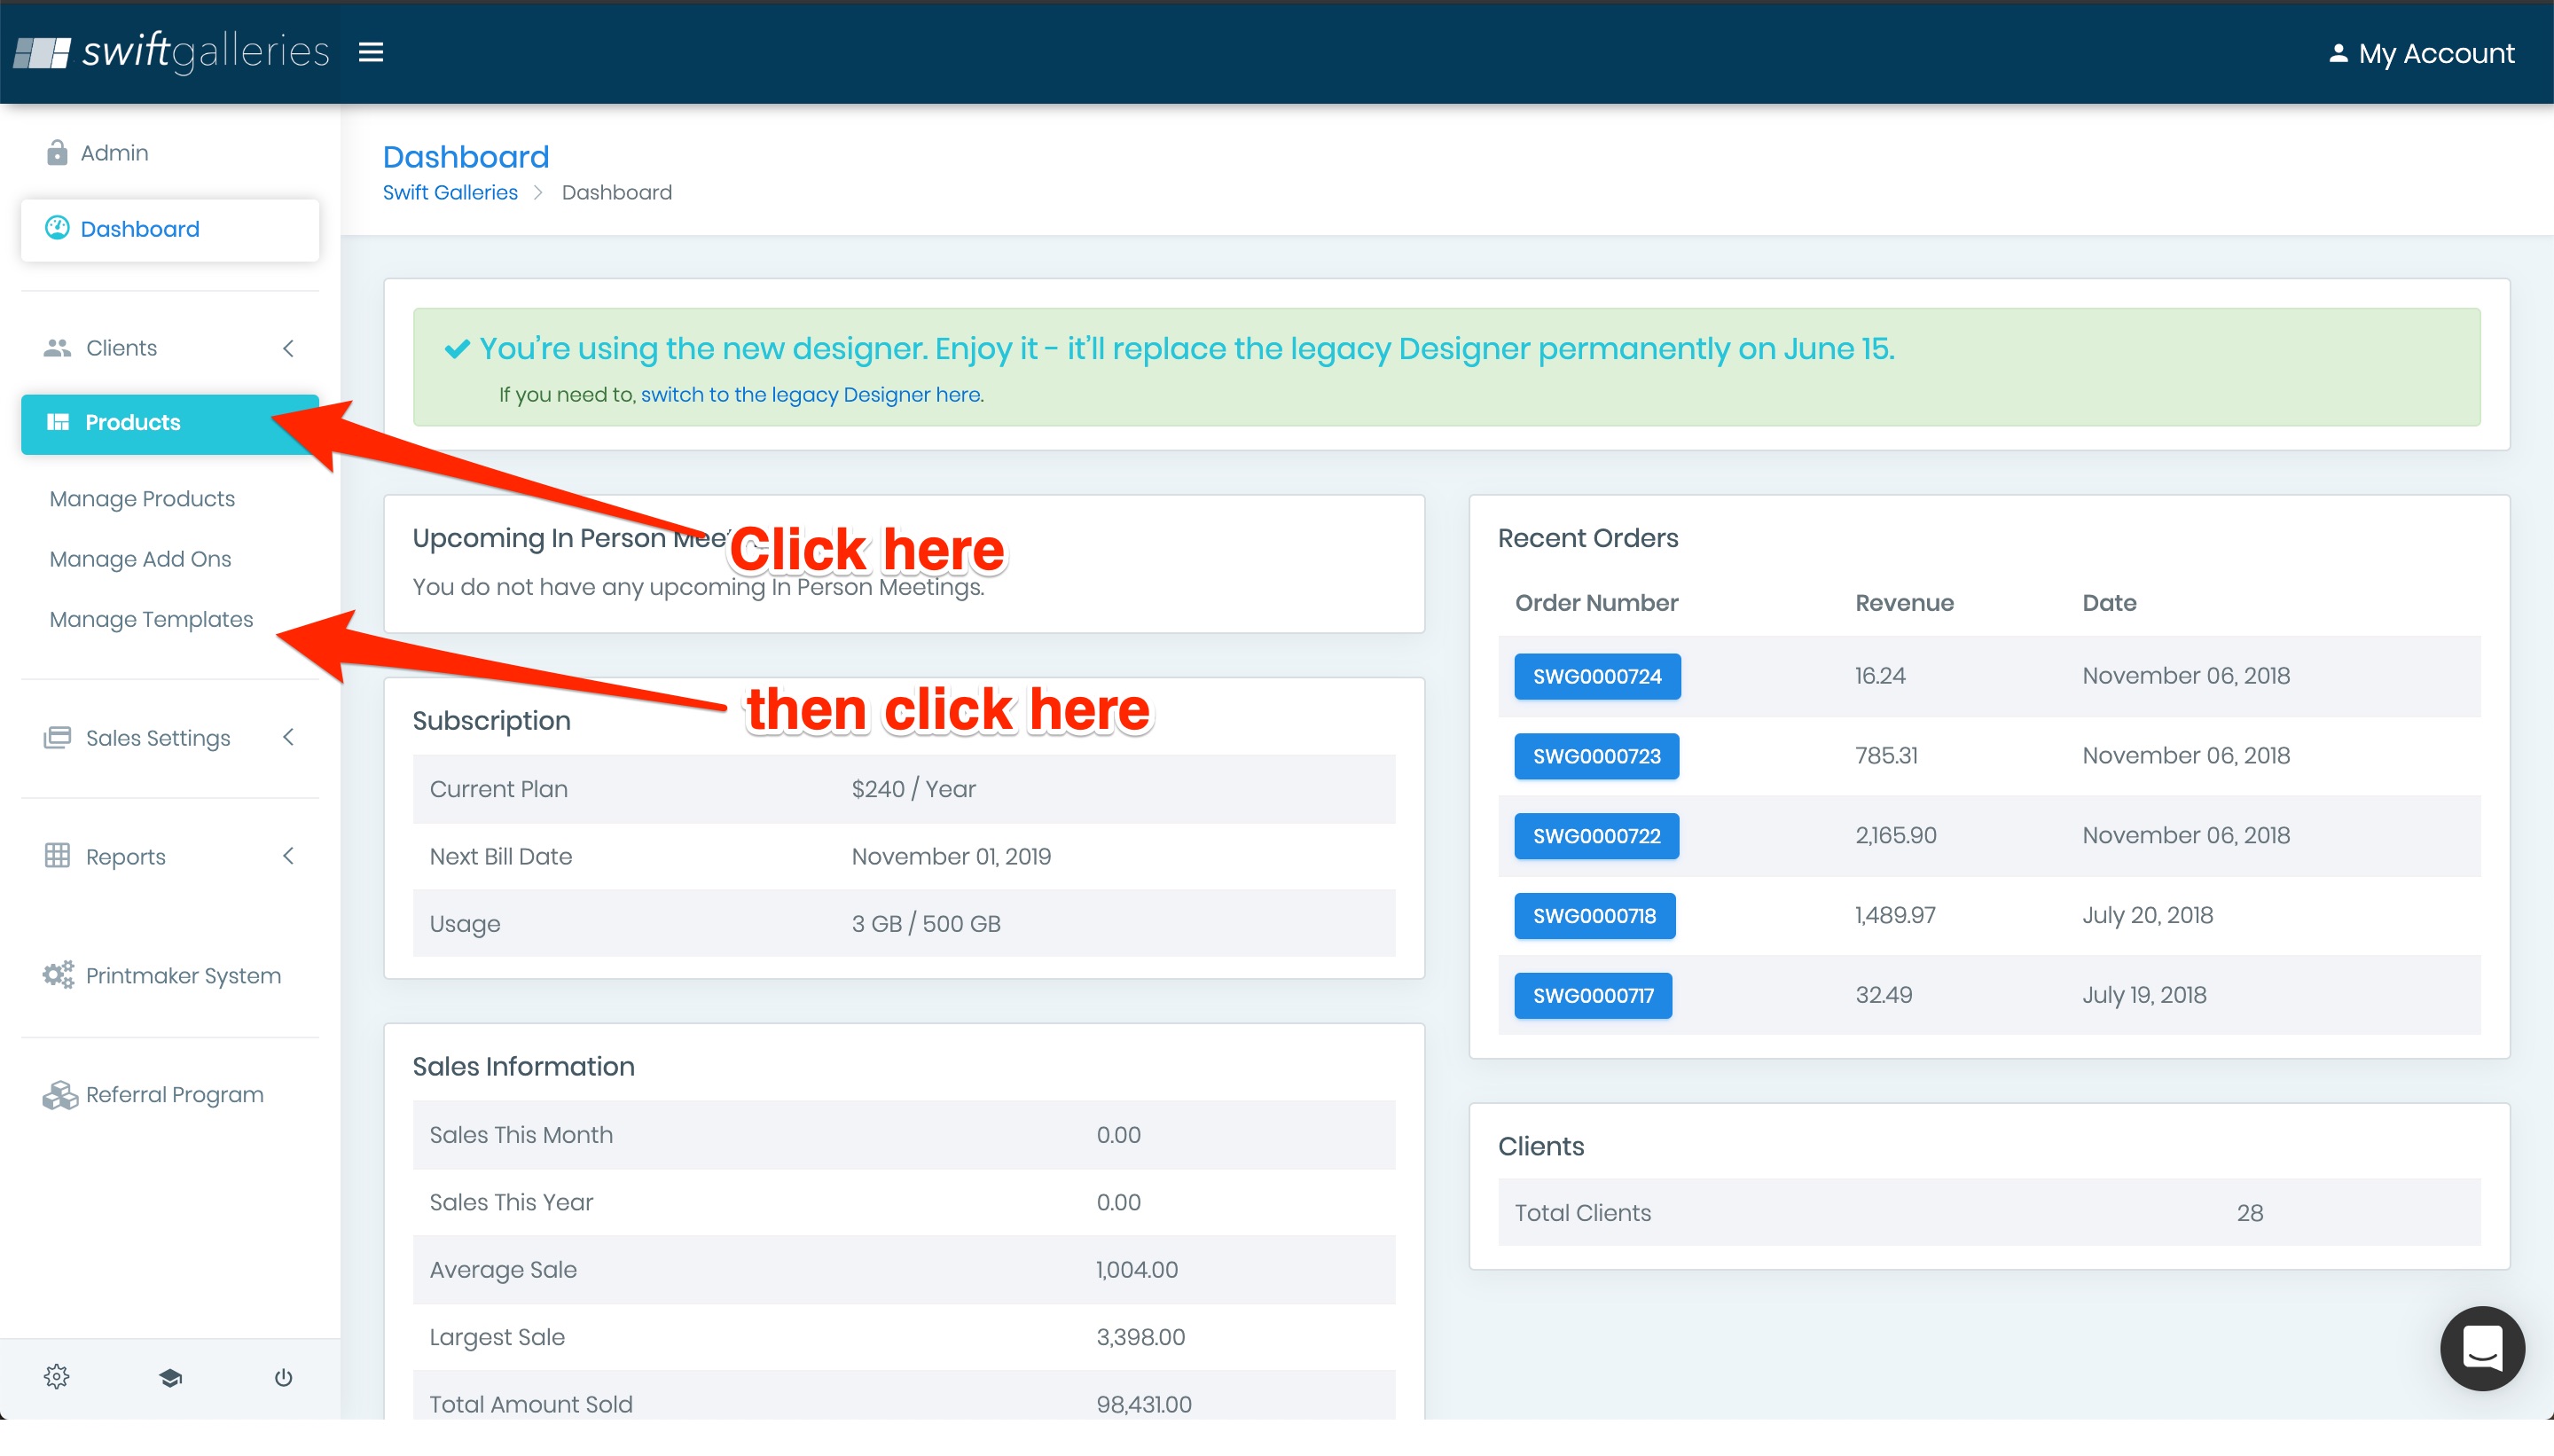Click the Revenue column header
This screenshot has width=2554, height=1456.
(x=1904, y=603)
